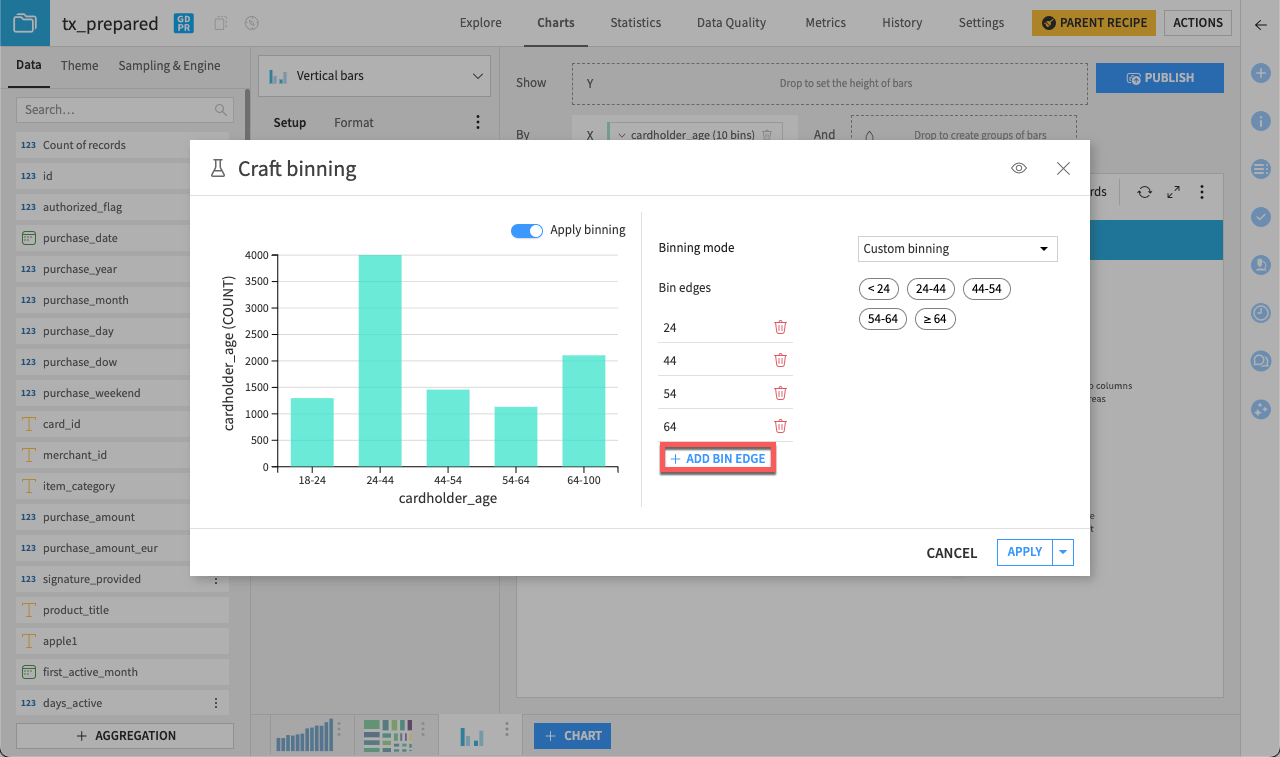Viewport: 1280px width, 757px height.
Task: Select the '54-64' bin chip
Action: 882,319
